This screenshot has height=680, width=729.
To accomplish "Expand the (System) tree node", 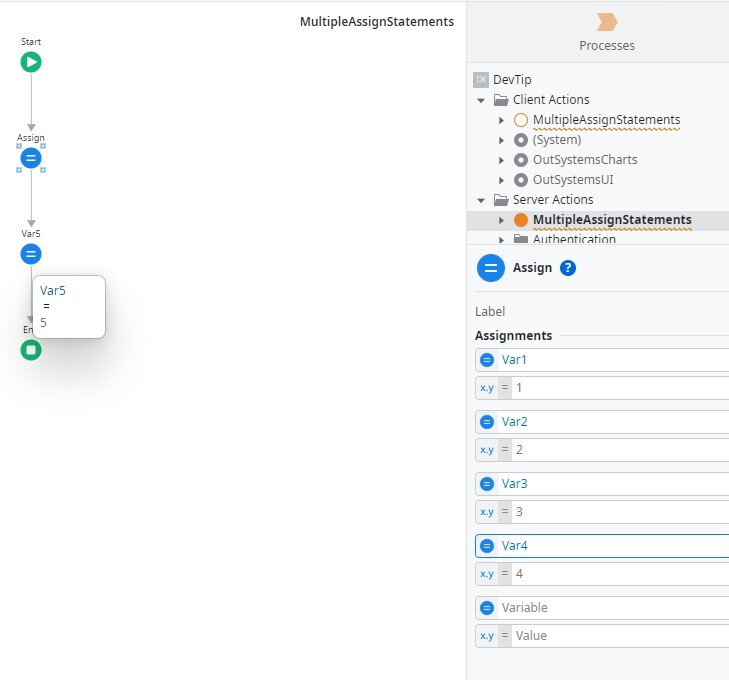I will coord(502,140).
